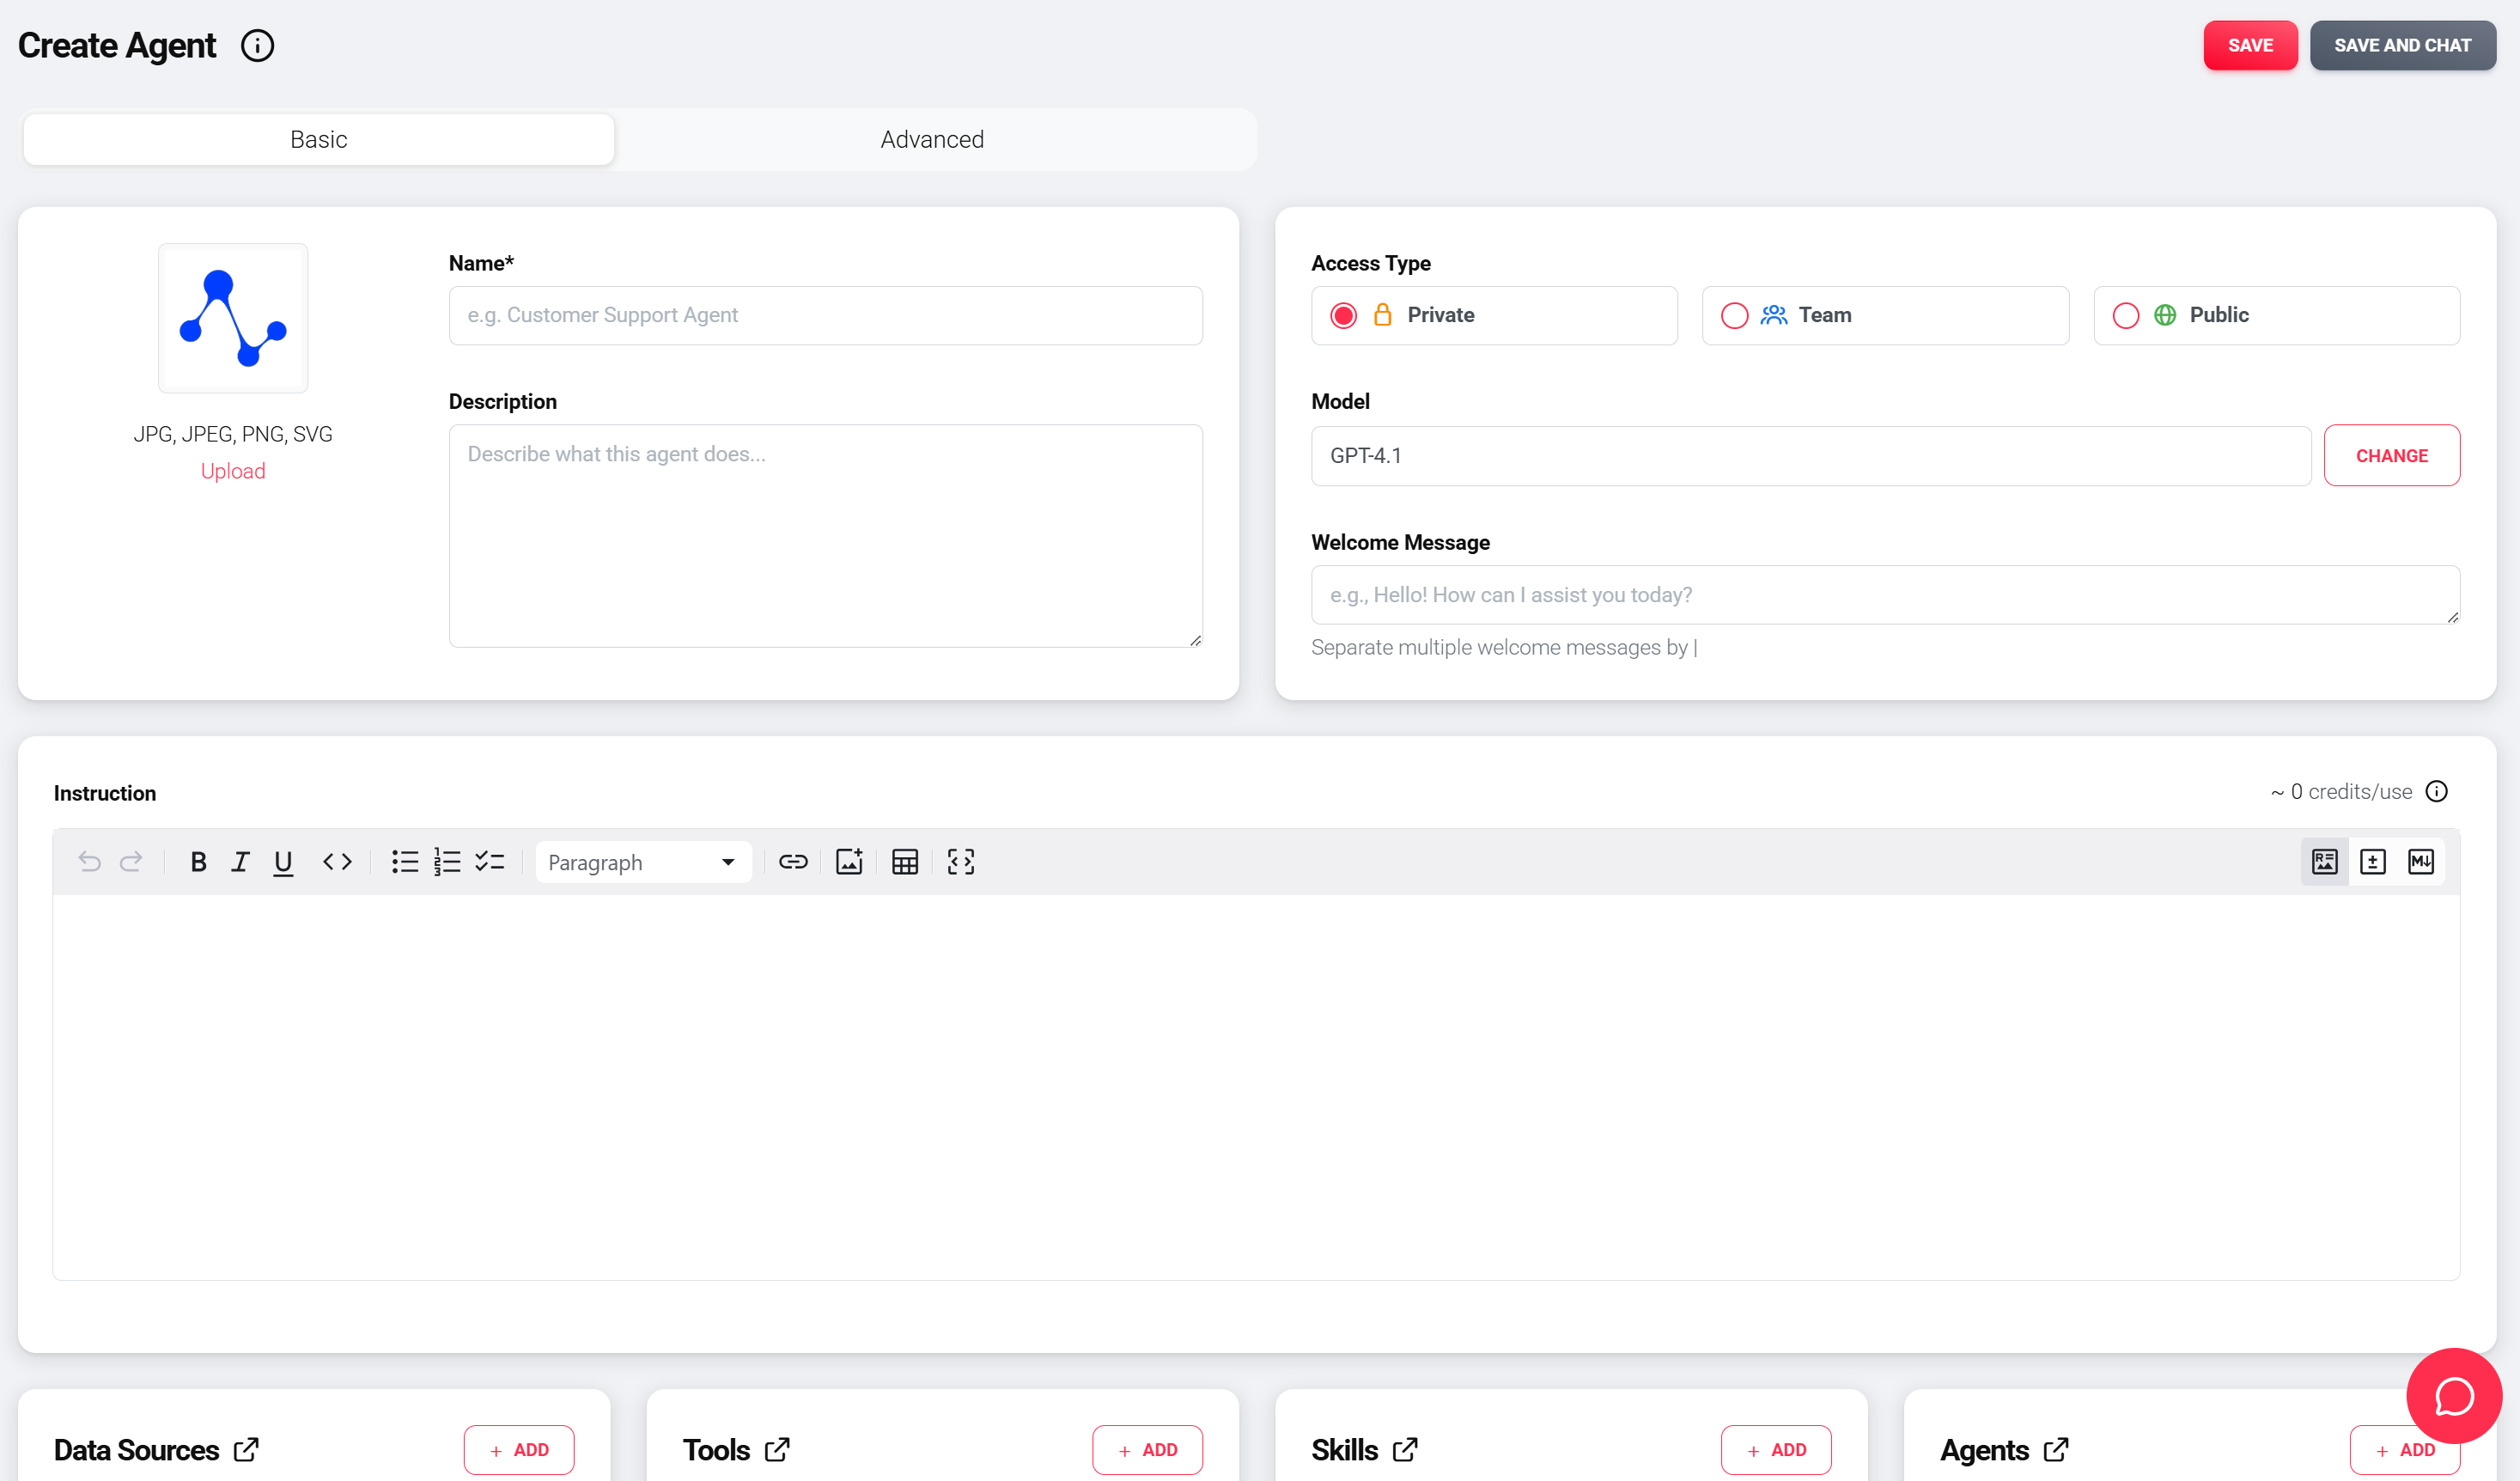Image resolution: width=2520 pixels, height=1481 pixels.
Task: Open the Paragraph style dropdown
Action: pyautogui.click(x=643, y=862)
